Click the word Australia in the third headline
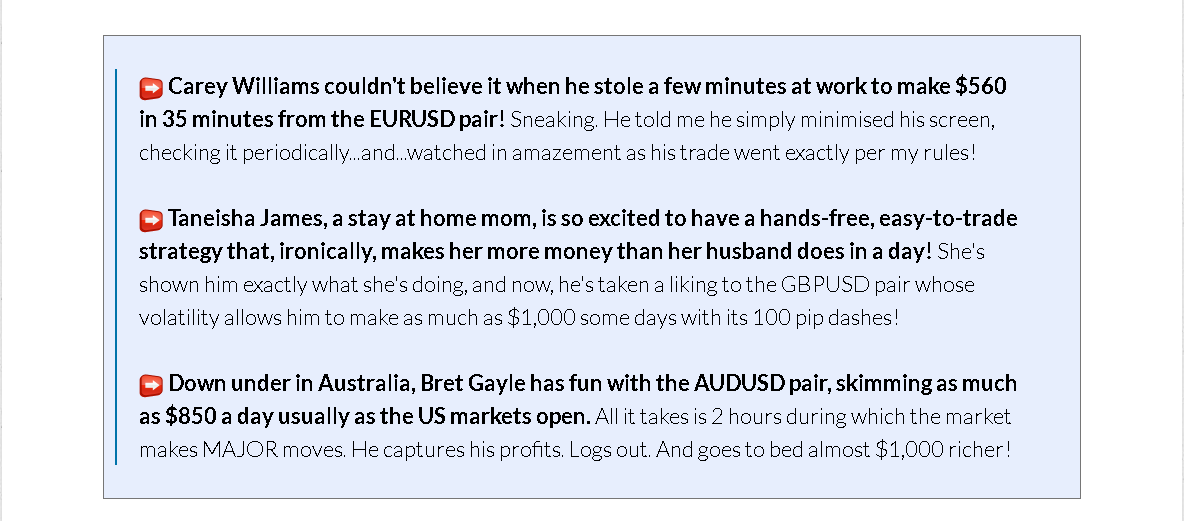Image resolution: width=1184 pixels, height=521 pixels. point(364,384)
